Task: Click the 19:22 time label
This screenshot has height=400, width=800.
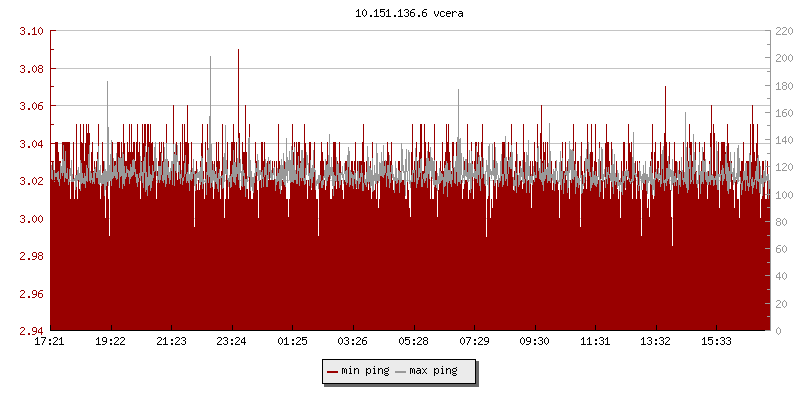Action: tap(110, 342)
